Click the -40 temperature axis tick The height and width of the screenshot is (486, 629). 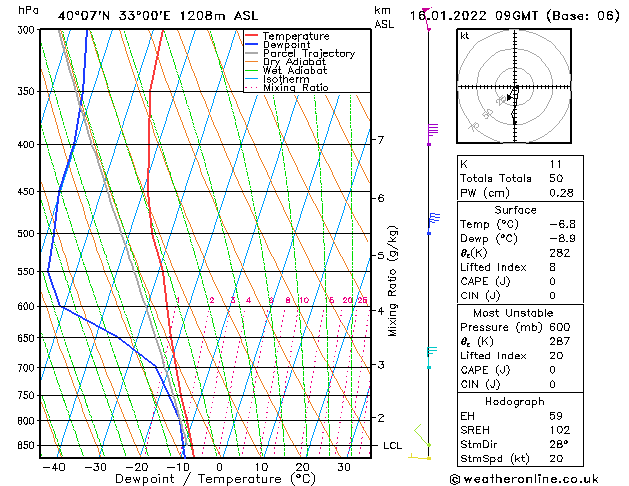[53, 467]
